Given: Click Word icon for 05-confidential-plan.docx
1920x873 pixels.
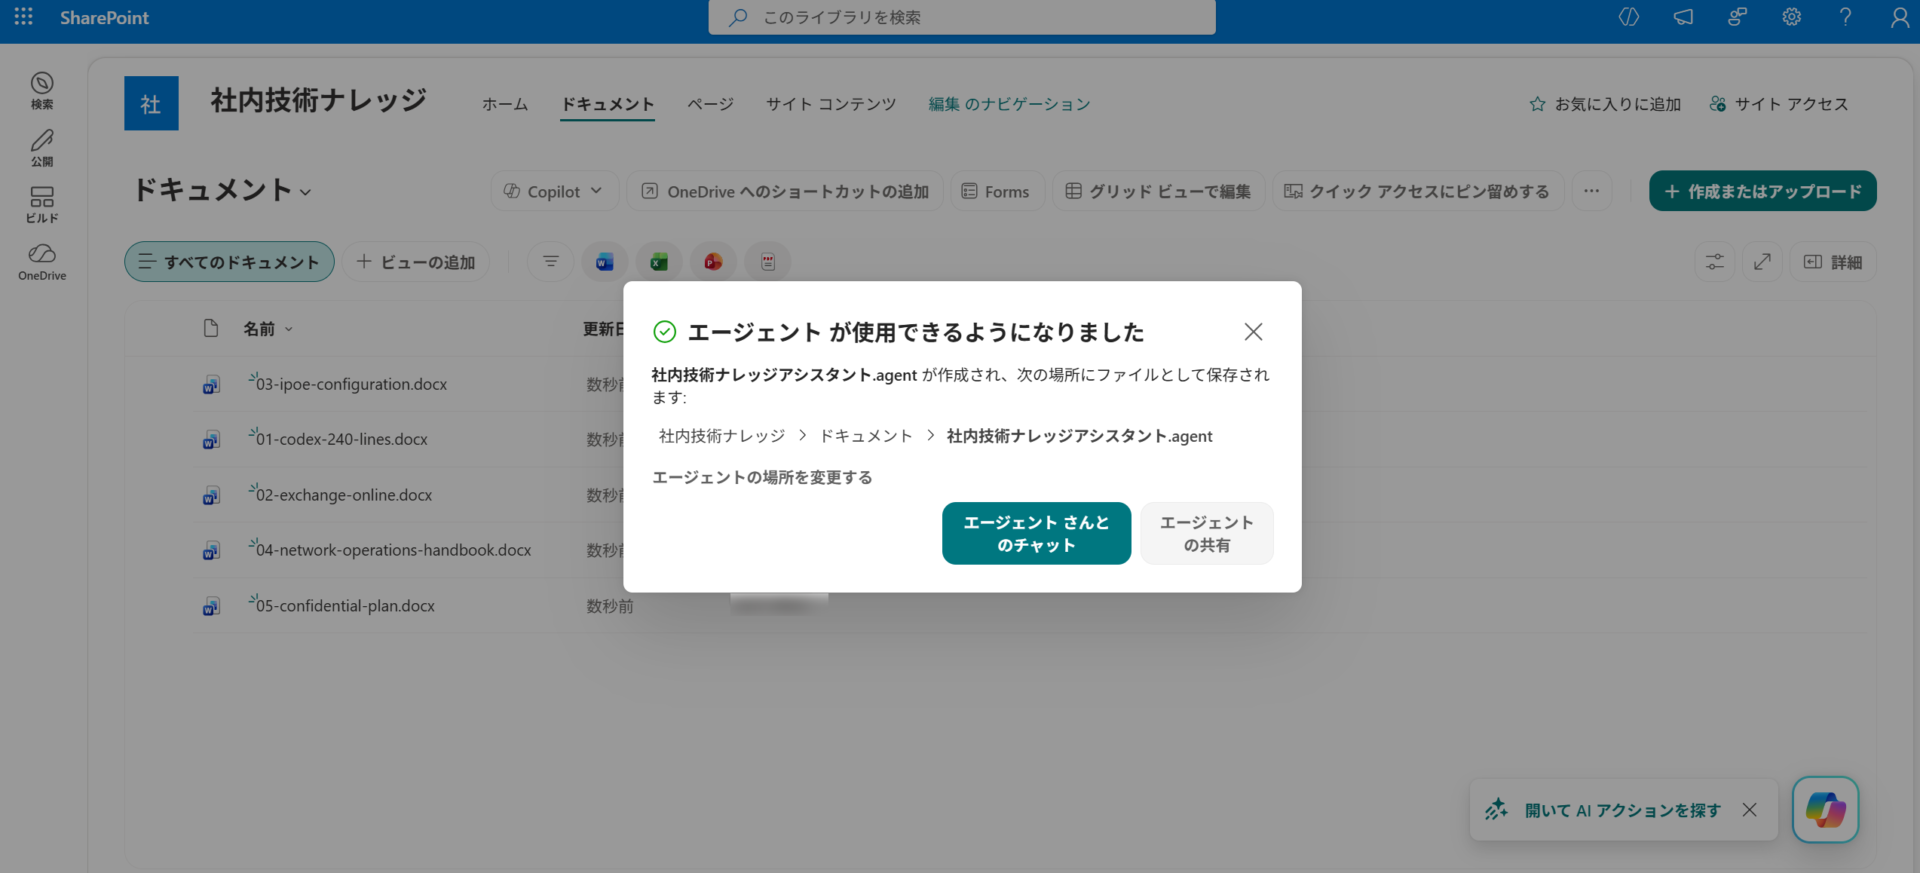Looking at the screenshot, I should click(211, 607).
